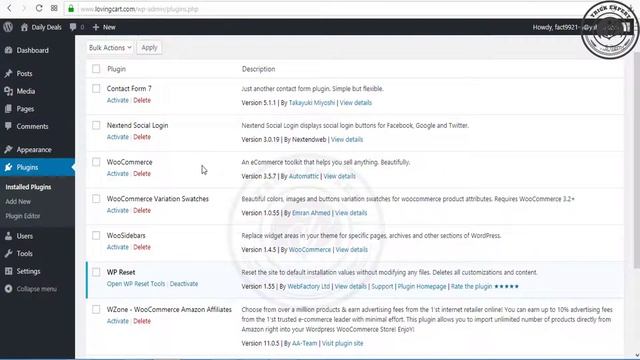Click the green padlock security icon
Image resolution: width=640 pixels, height=360 pixels.
71,8
